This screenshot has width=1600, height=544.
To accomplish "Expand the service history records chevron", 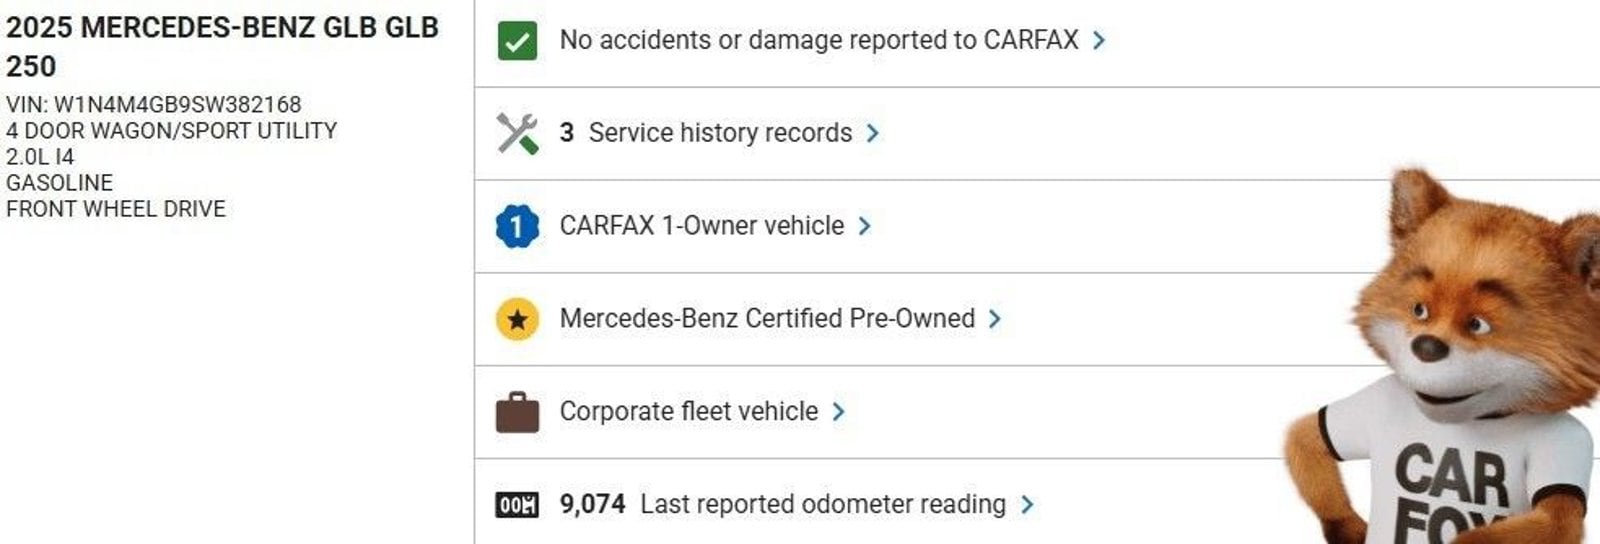I will 872,133.
